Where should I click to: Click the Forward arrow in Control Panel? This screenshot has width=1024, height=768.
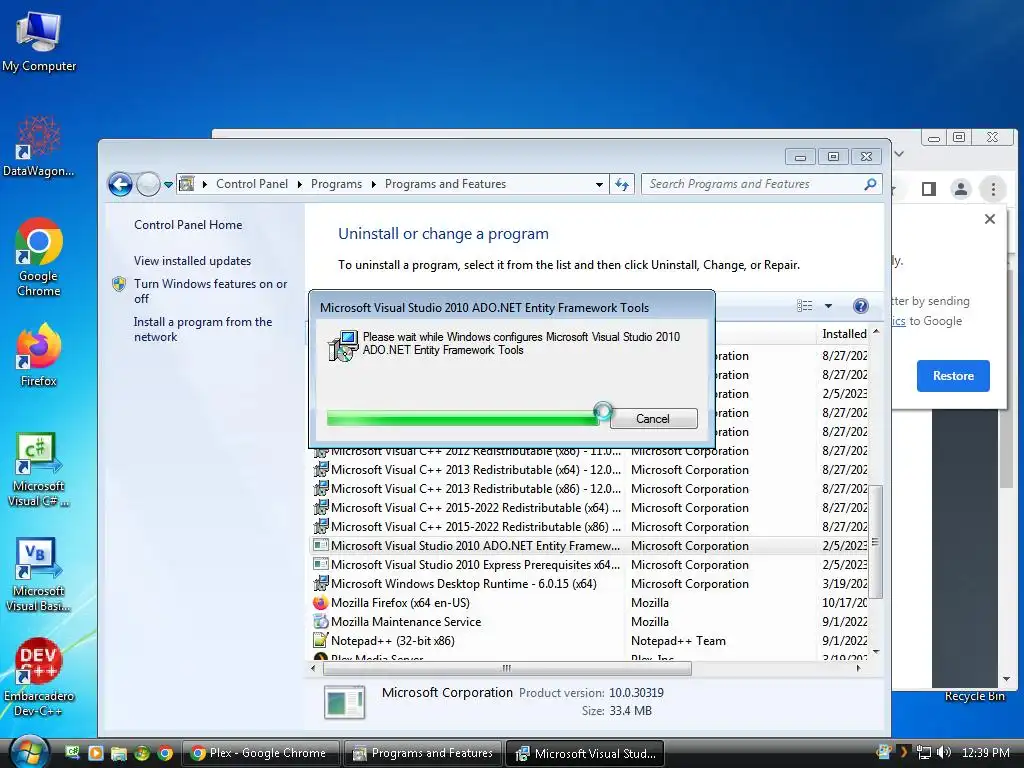coord(148,185)
